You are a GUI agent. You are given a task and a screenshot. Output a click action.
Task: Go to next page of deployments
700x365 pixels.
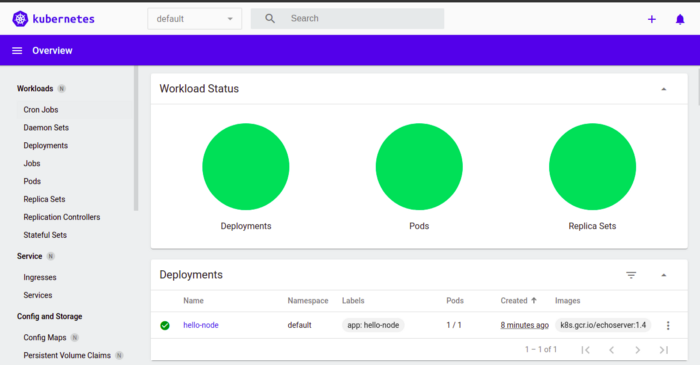638,350
